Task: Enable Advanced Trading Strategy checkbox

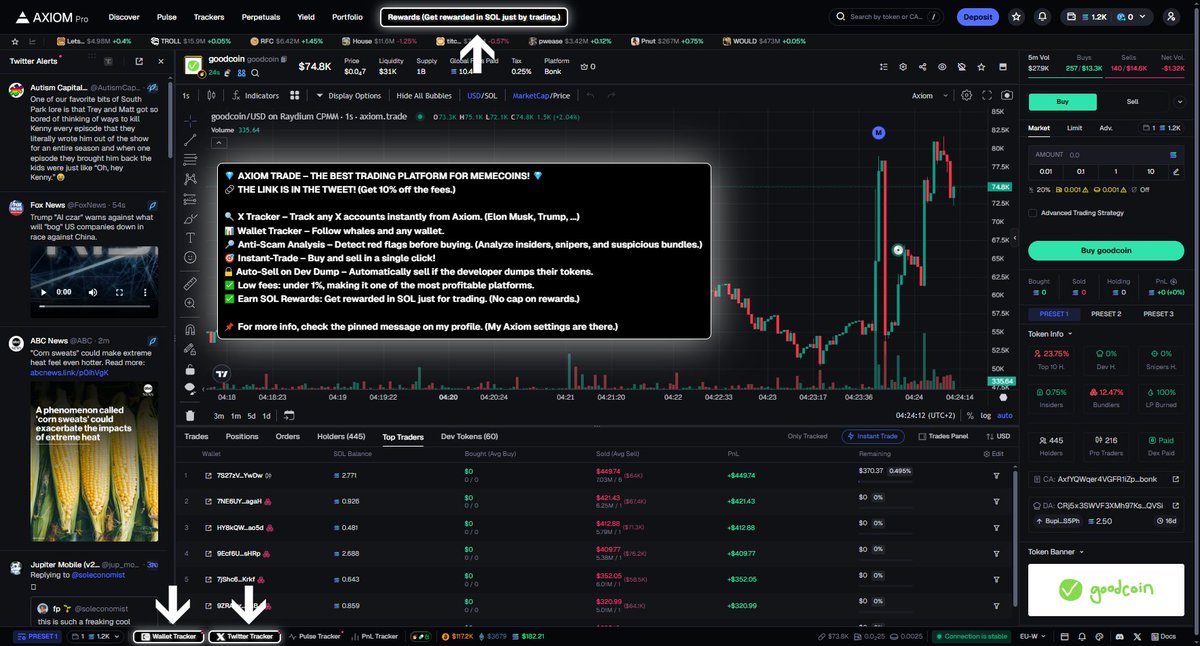Action: click(1033, 212)
